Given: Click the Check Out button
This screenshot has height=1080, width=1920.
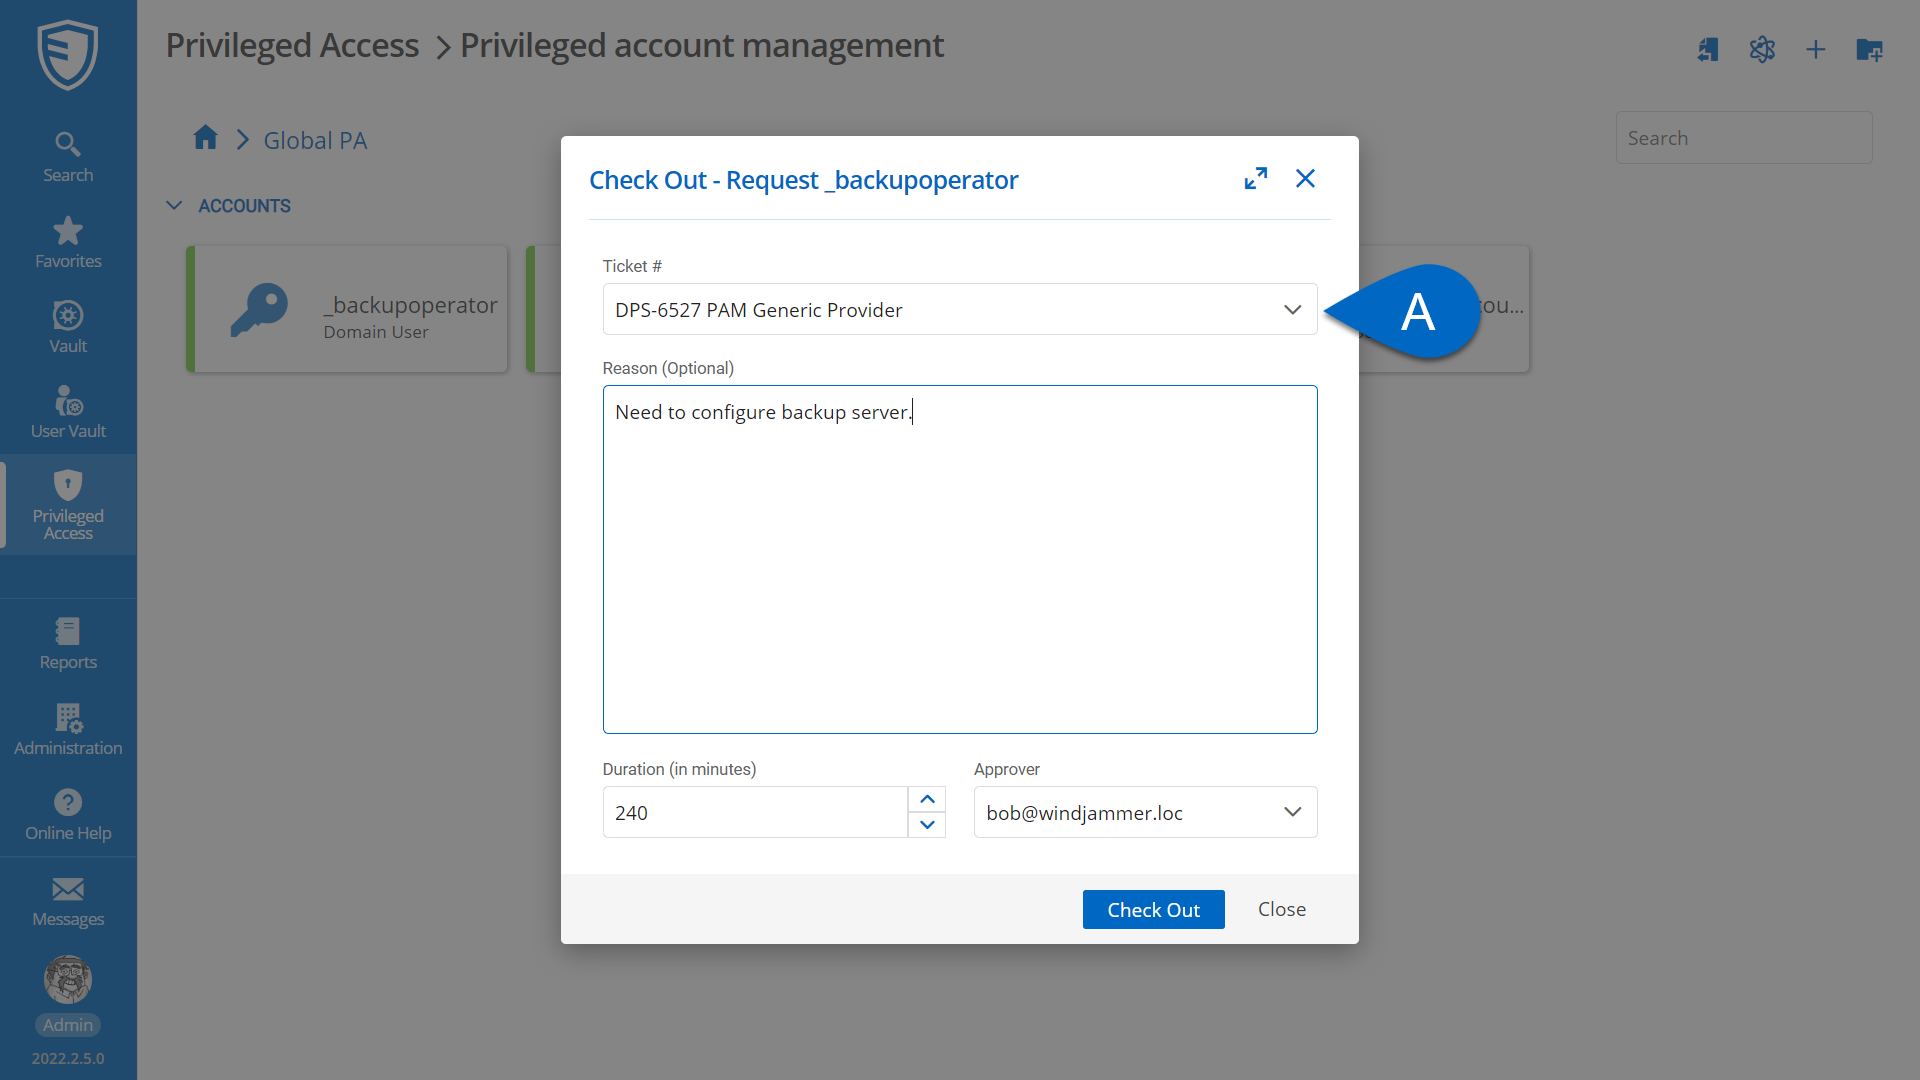Looking at the screenshot, I should click(1153, 909).
